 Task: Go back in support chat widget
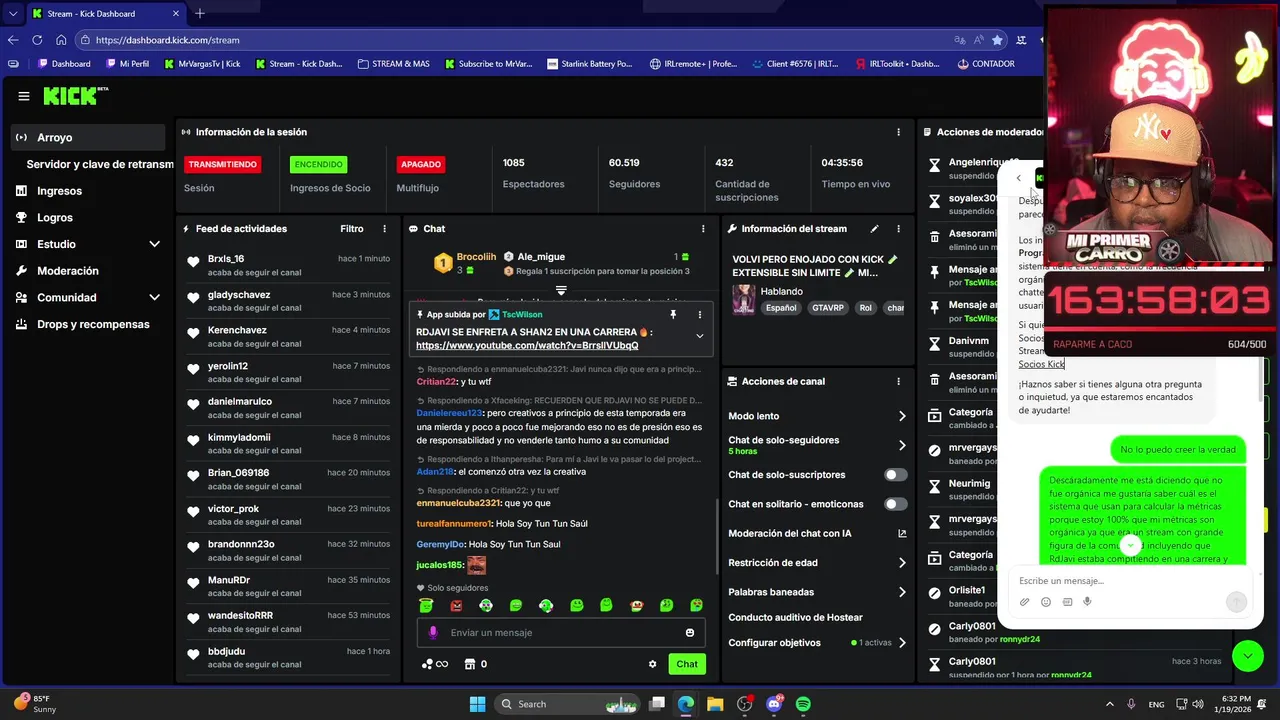tap(1018, 179)
